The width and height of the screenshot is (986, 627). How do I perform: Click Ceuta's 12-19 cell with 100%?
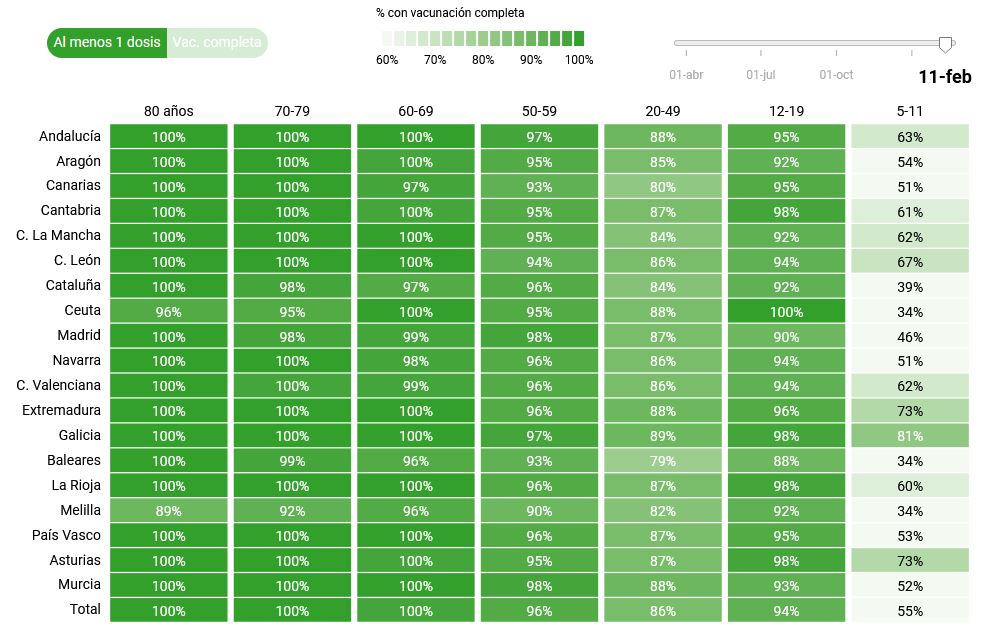tap(786, 311)
